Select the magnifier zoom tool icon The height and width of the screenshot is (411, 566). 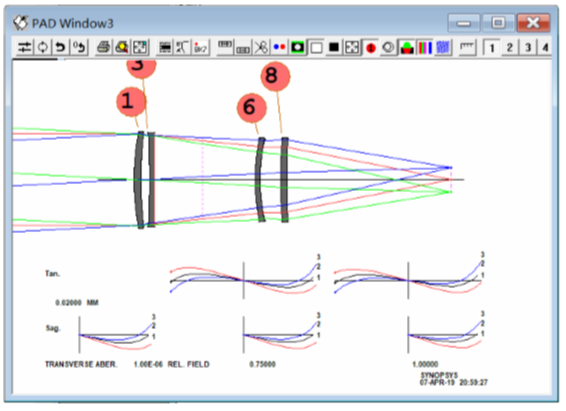(x=122, y=47)
